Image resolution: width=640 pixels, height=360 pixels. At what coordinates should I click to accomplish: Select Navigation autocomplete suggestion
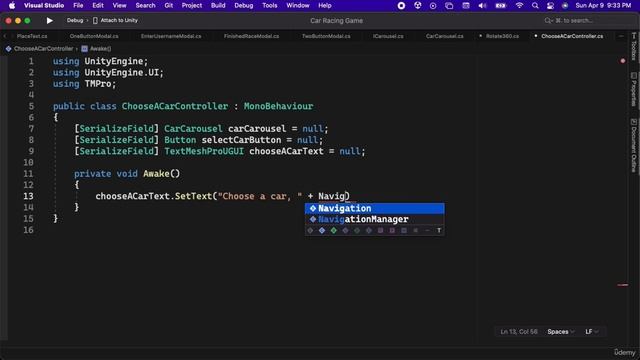375,208
